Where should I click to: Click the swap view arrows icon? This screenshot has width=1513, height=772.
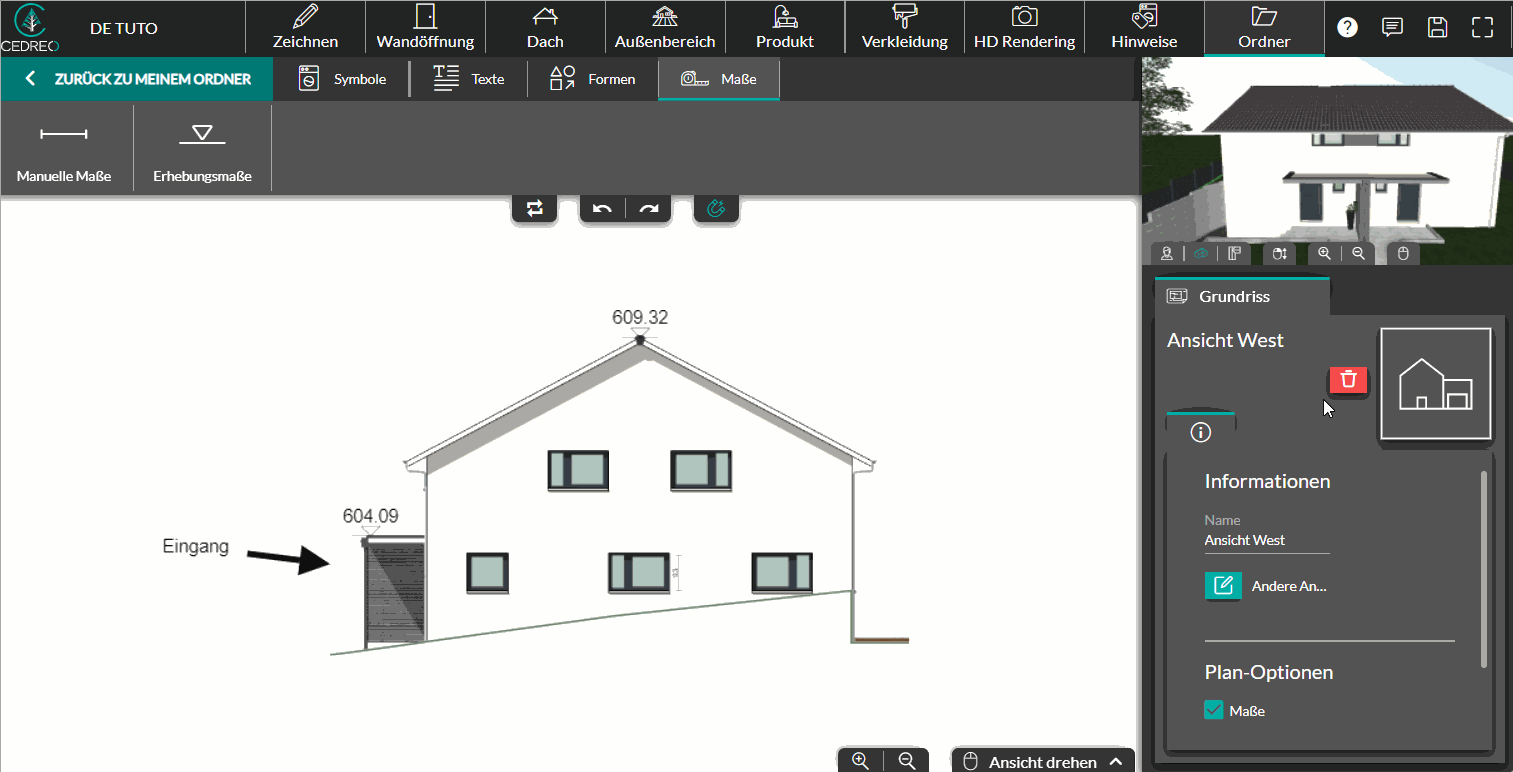(x=535, y=208)
